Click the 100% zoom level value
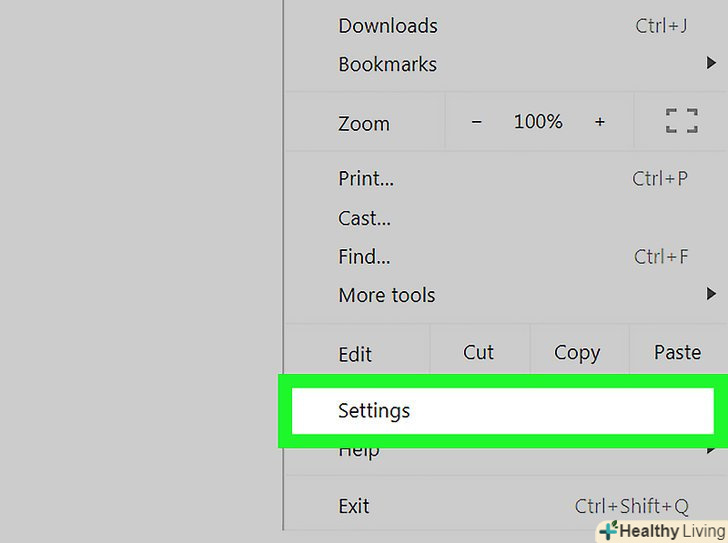 pyautogui.click(x=538, y=122)
